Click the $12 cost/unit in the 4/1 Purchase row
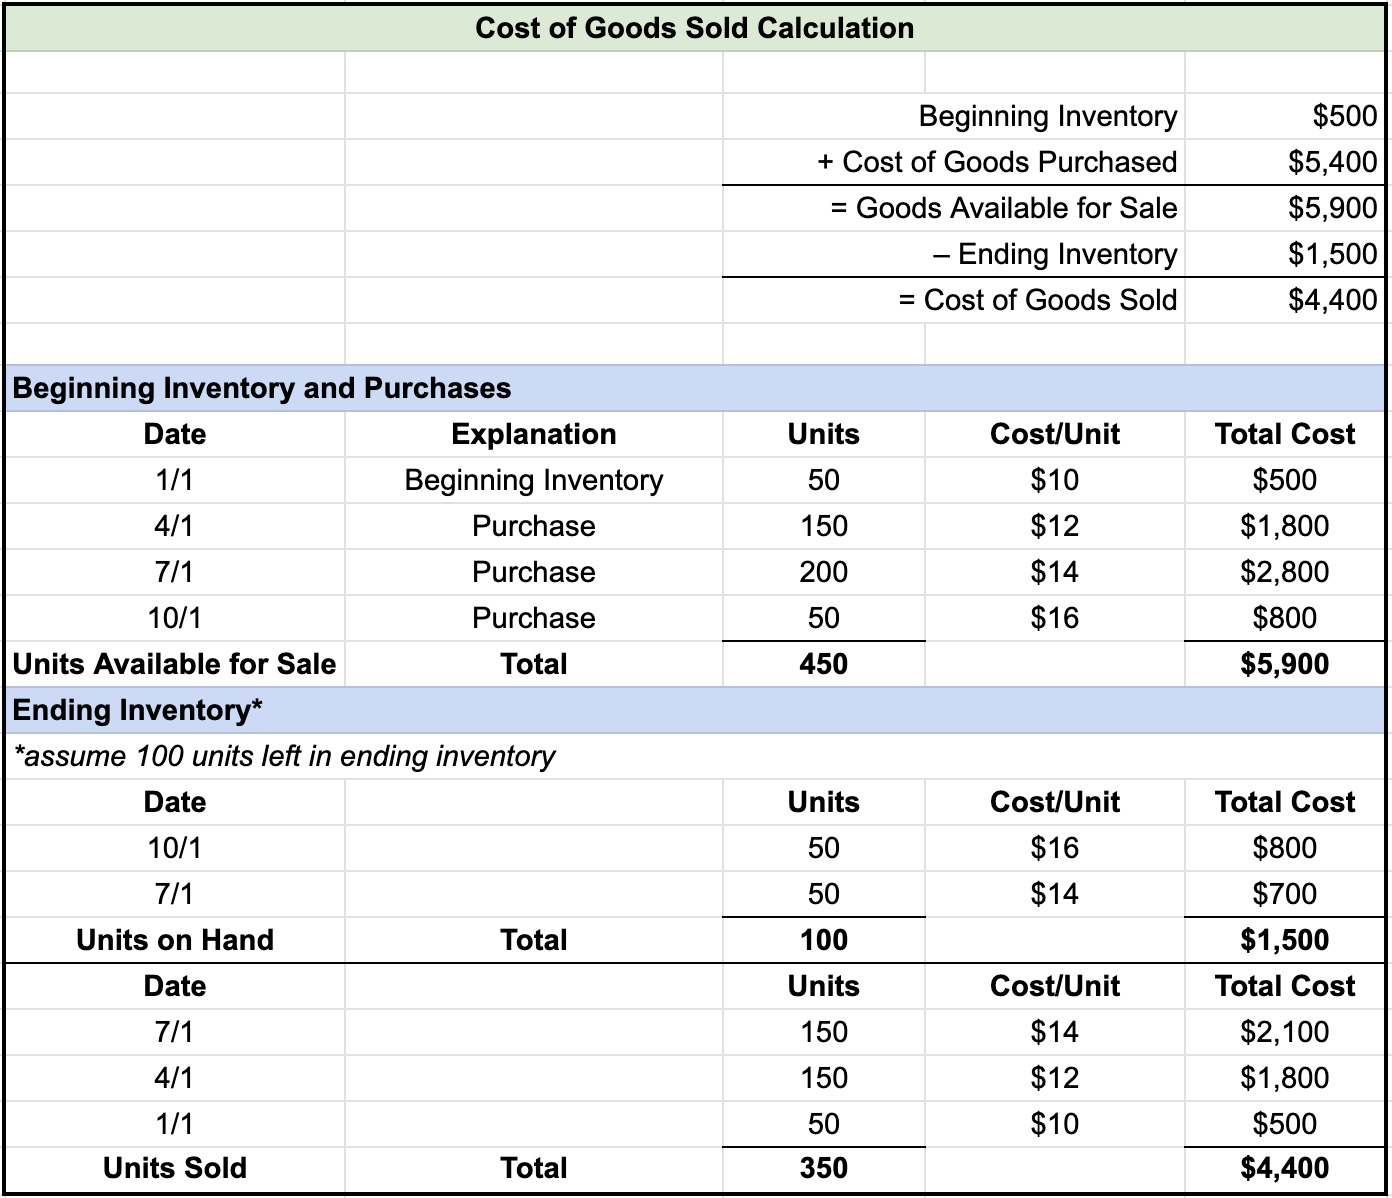This screenshot has width=1392, height=1198. tap(1055, 526)
